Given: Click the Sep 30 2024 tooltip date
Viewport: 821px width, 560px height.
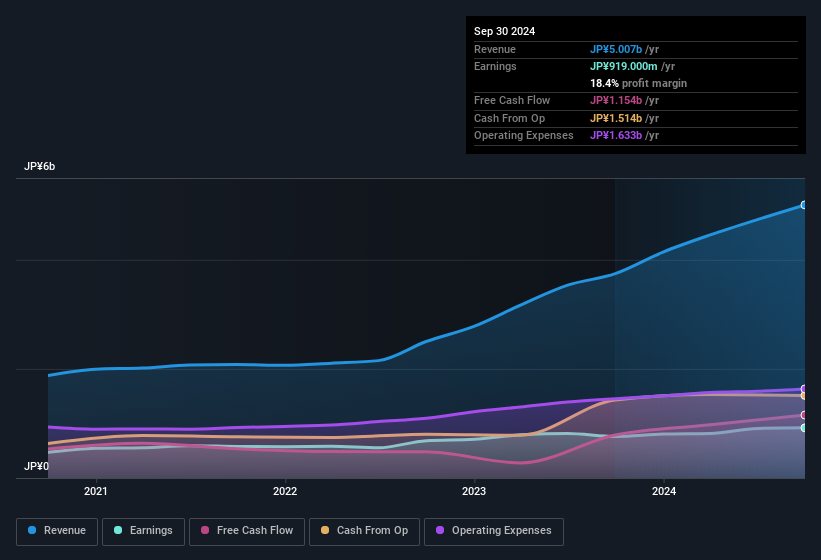Looking at the screenshot, I should tap(504, 31).
